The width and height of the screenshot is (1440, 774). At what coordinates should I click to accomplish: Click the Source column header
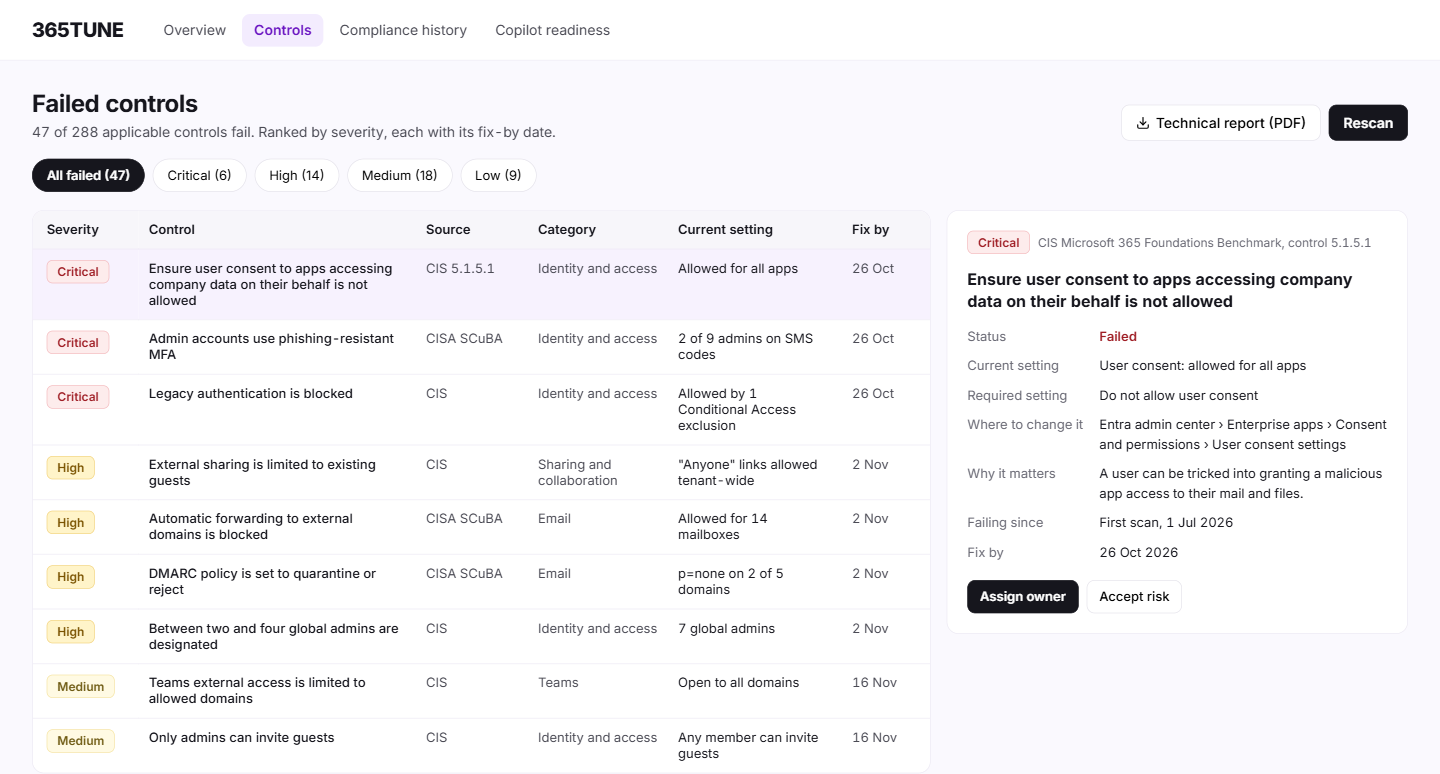pyautogui.click(x=448, y=229)
